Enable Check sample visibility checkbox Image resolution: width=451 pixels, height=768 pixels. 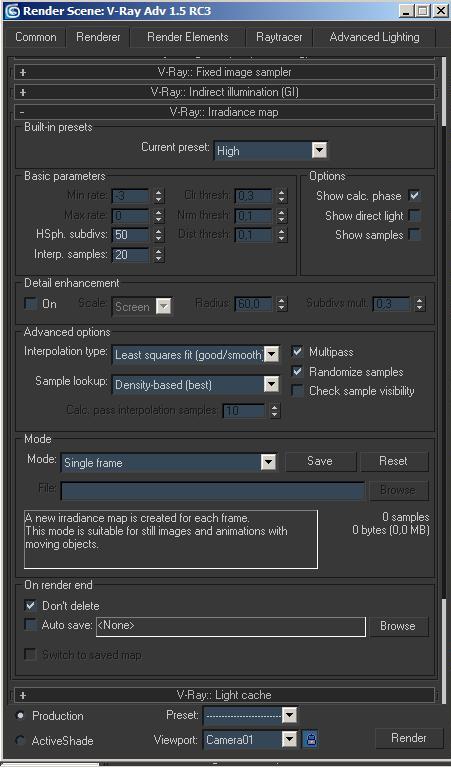(297, 391)
